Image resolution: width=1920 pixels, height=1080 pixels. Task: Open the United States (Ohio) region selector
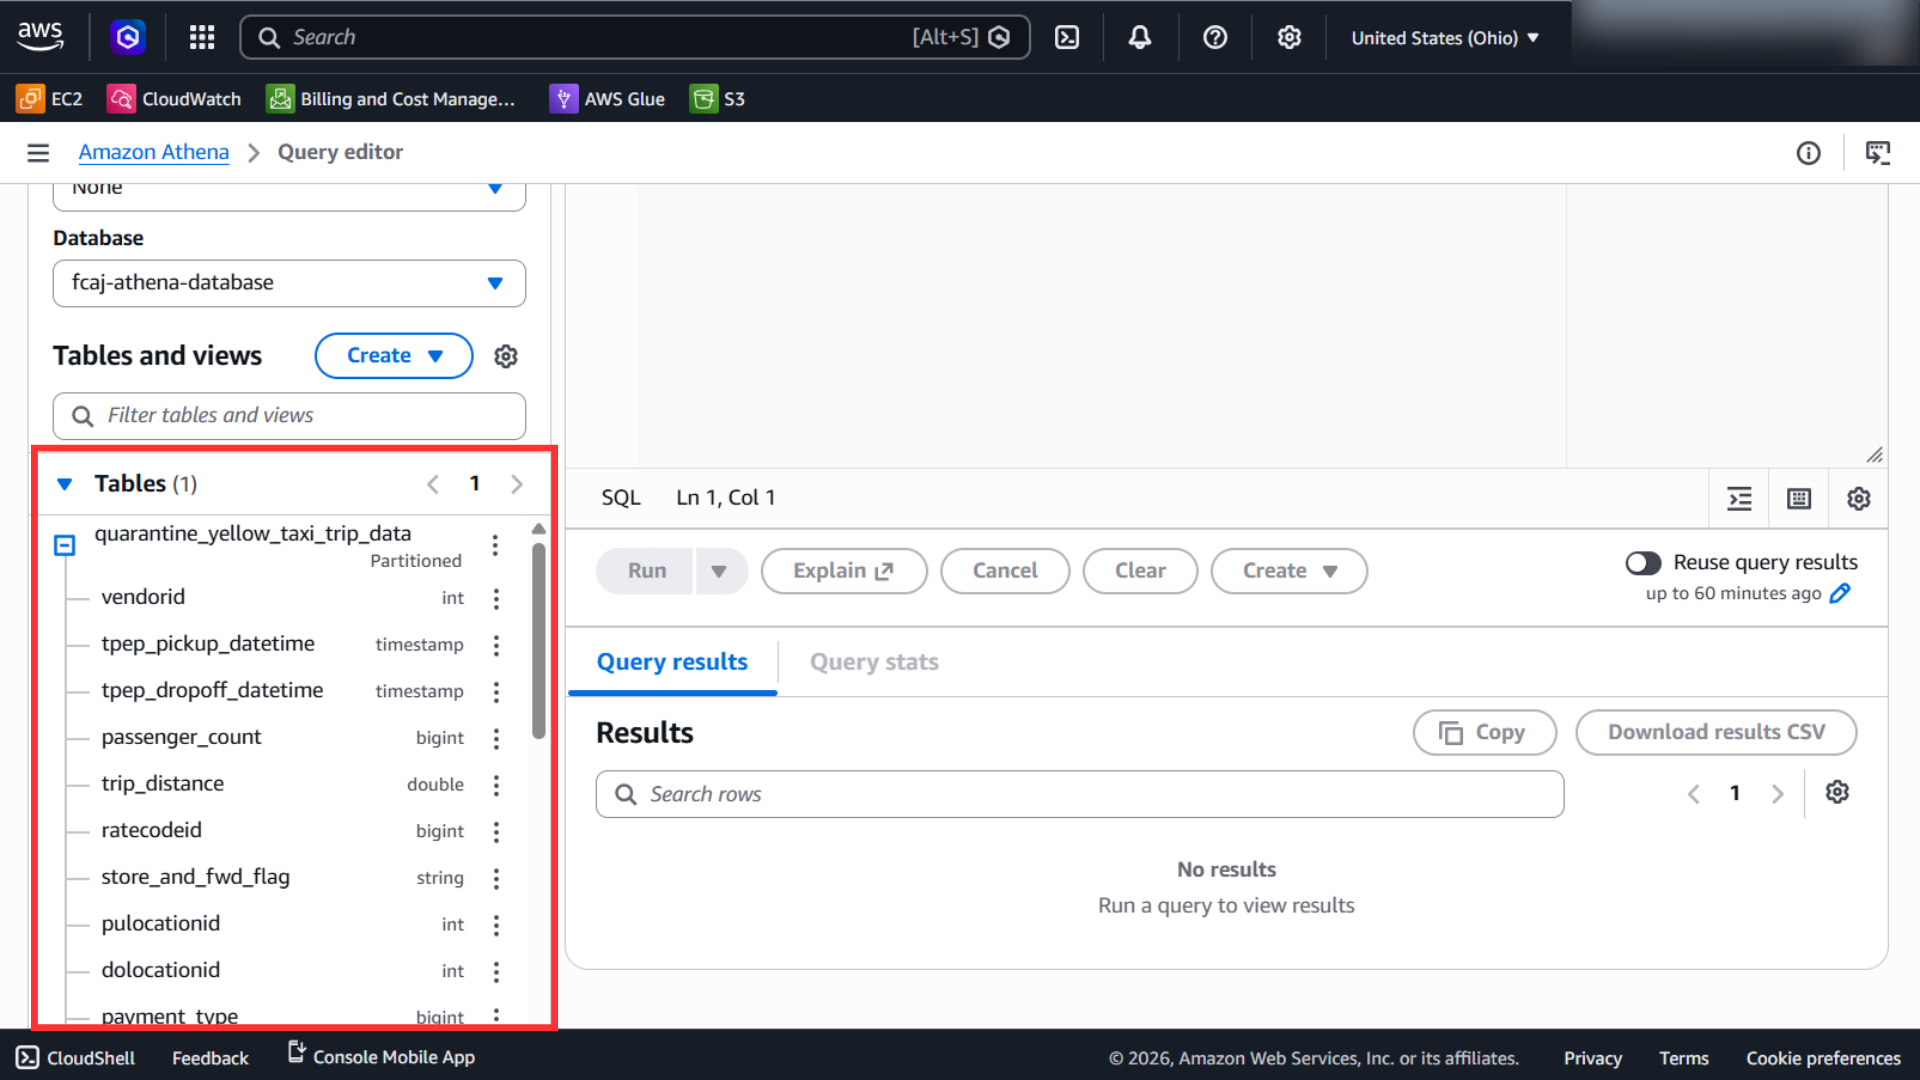click(x=1445, y=38)
